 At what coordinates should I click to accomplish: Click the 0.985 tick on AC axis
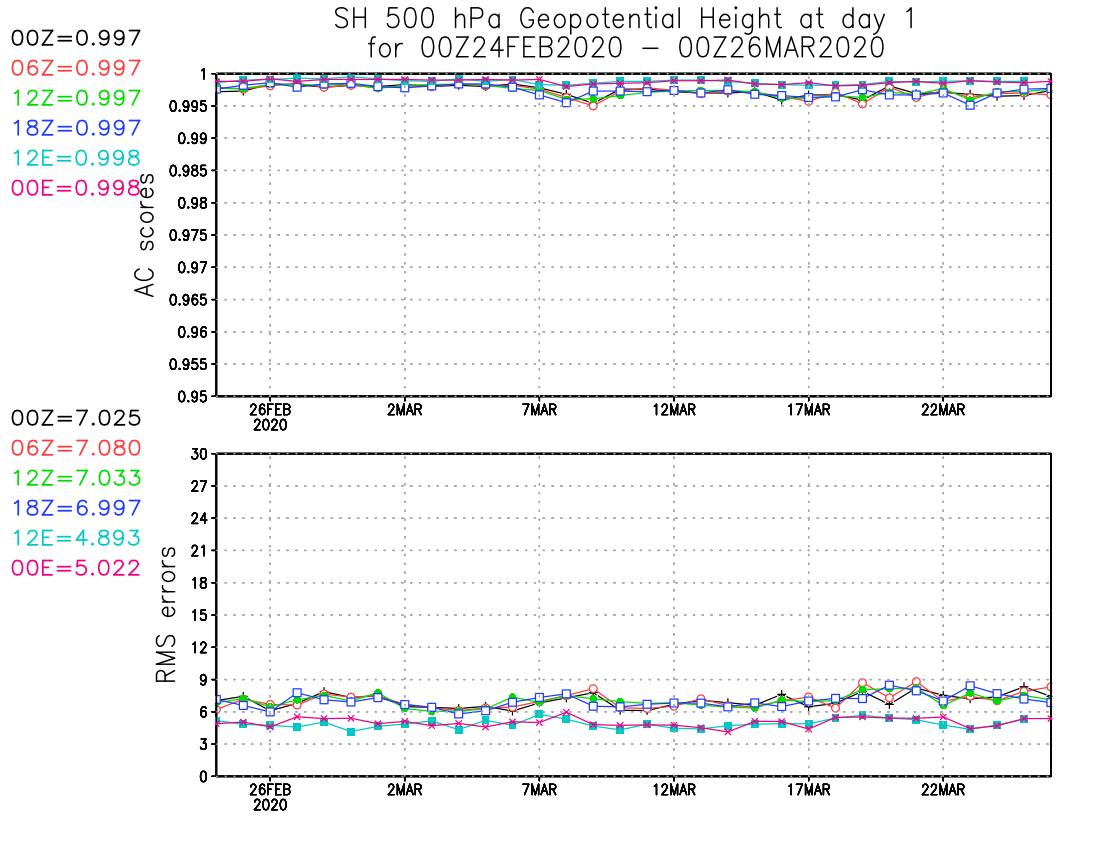(189, 170)
